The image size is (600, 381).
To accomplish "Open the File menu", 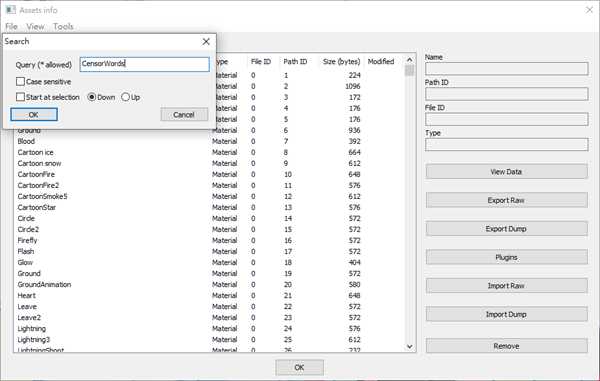I will [11, 26].
